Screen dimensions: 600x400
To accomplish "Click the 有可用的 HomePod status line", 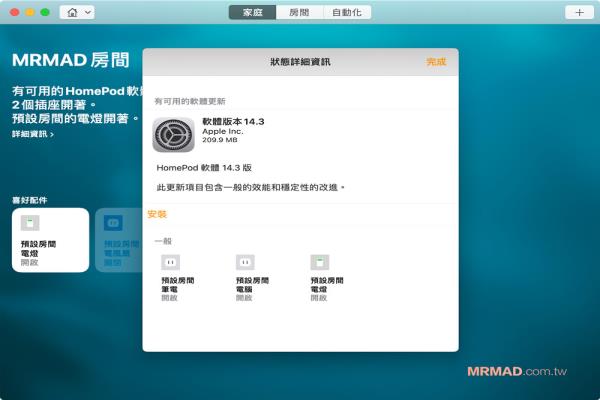I will pyautogui.click(x=77, y=91).
